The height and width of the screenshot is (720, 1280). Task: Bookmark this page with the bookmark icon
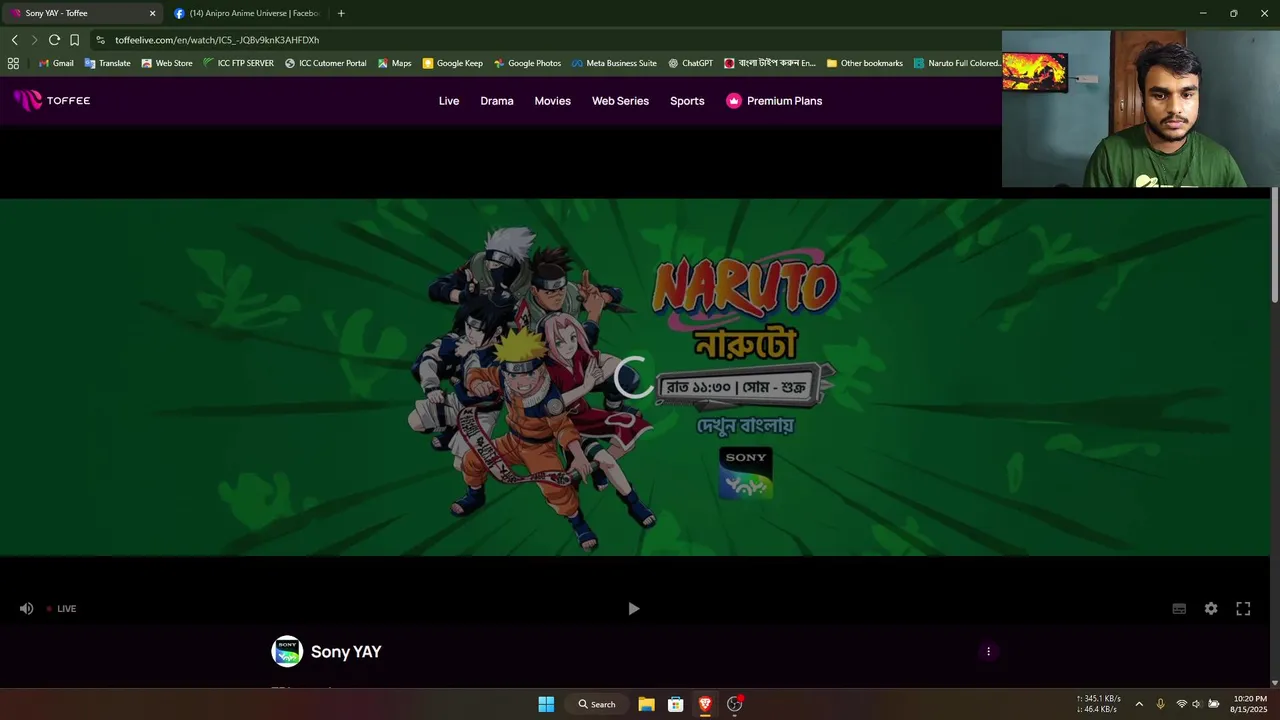point(74,40)
